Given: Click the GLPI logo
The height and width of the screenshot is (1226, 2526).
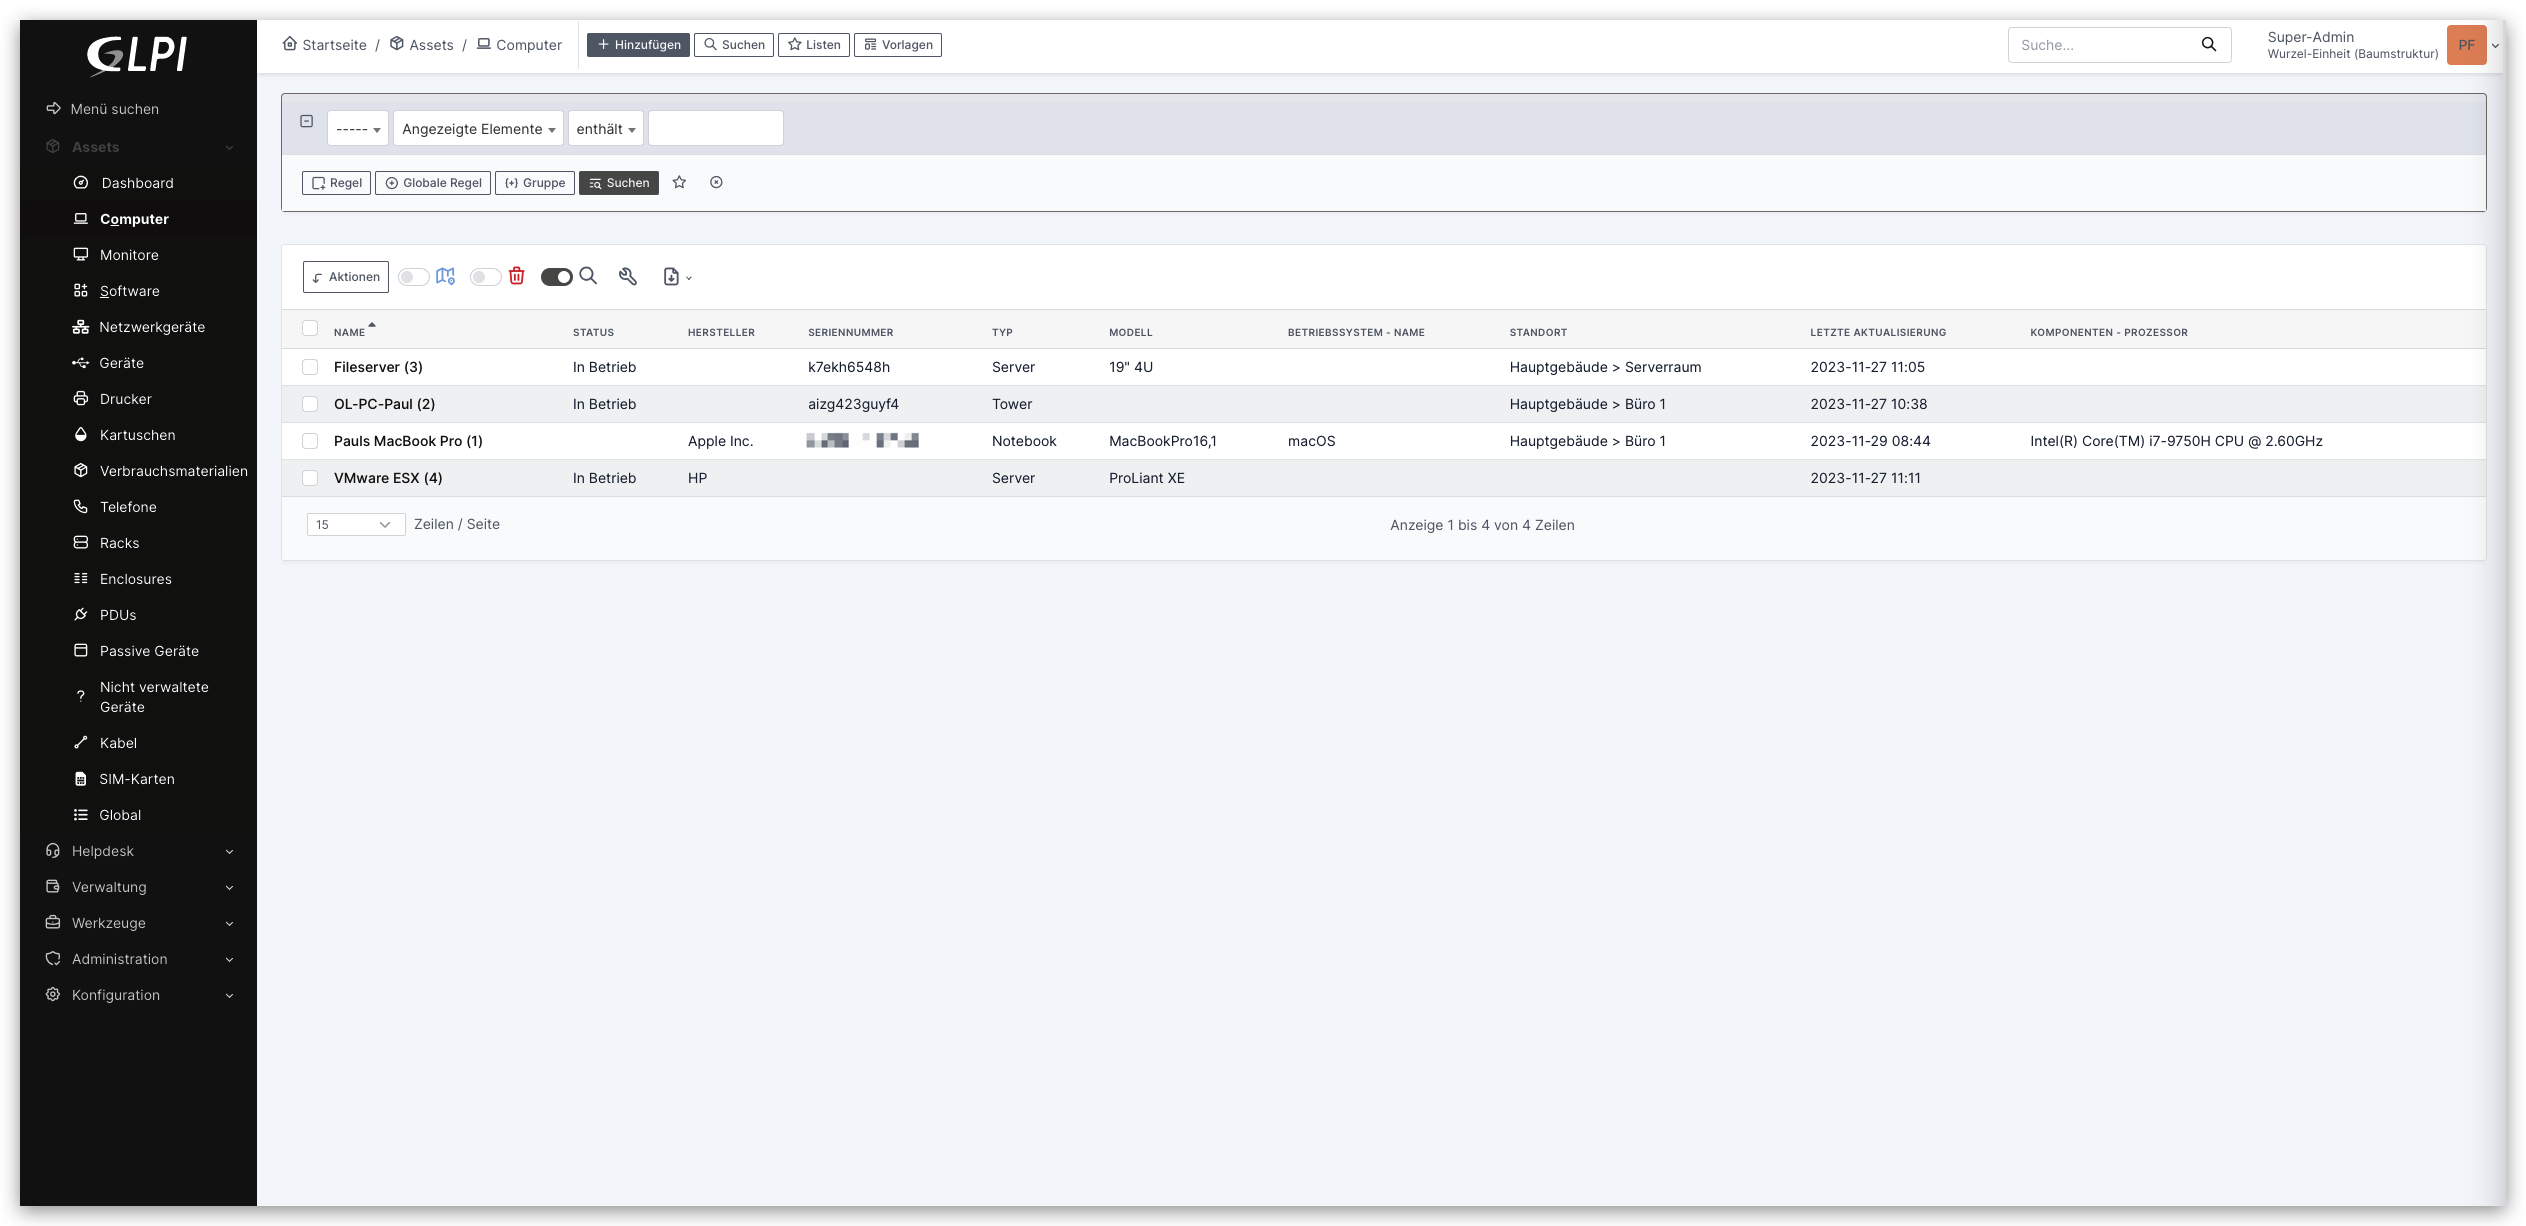Looking at the screenshot, I should coord(137,55).
